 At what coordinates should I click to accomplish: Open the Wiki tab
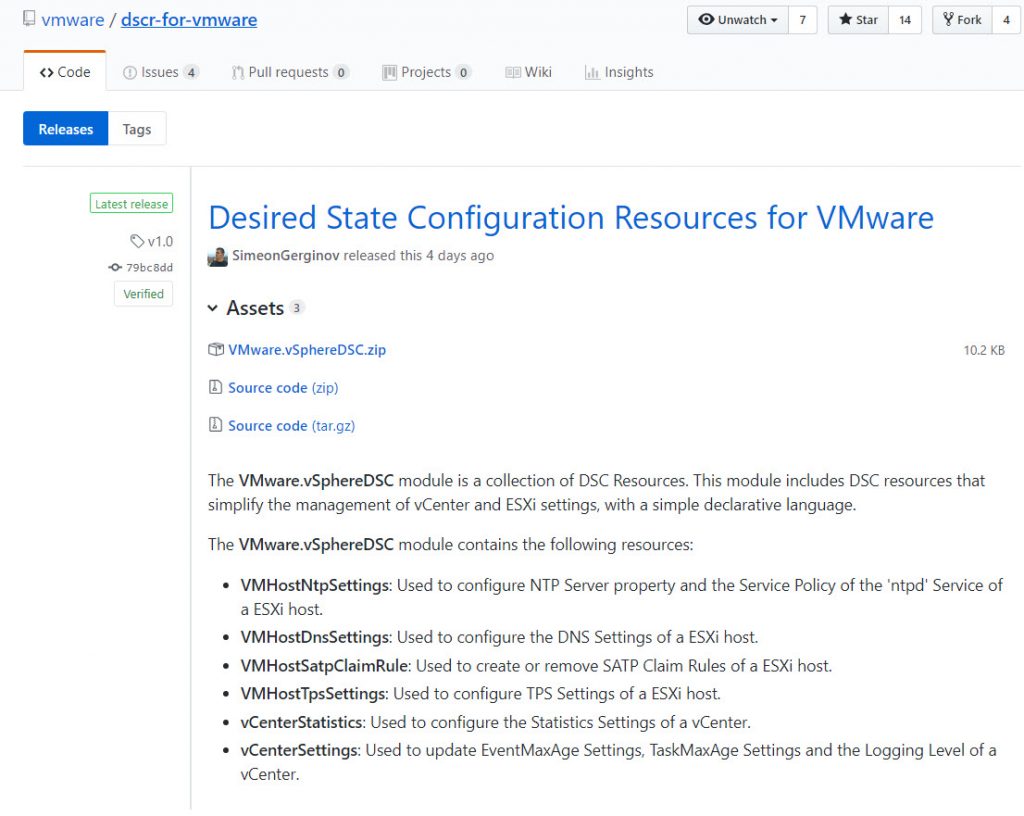[528, 72]
